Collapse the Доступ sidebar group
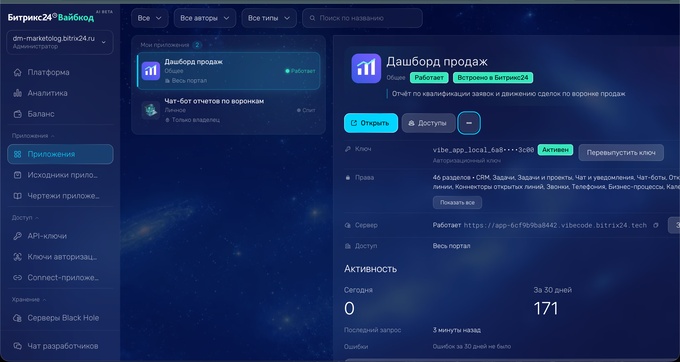The image size is (680, 362). pyautogui.click(x=25, y=218)
